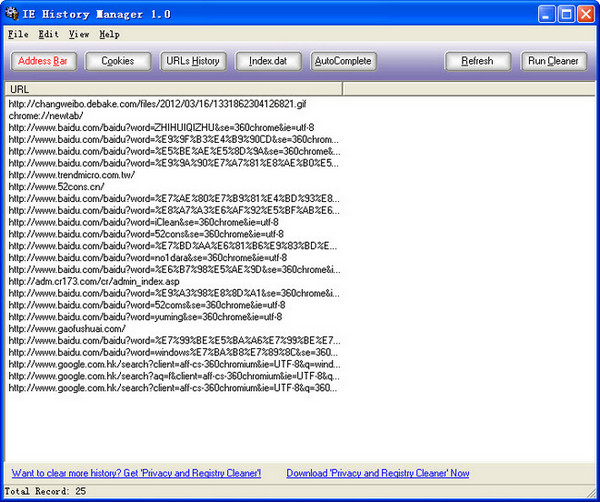Select the chrome://newtab/ entry

[46, 116]
